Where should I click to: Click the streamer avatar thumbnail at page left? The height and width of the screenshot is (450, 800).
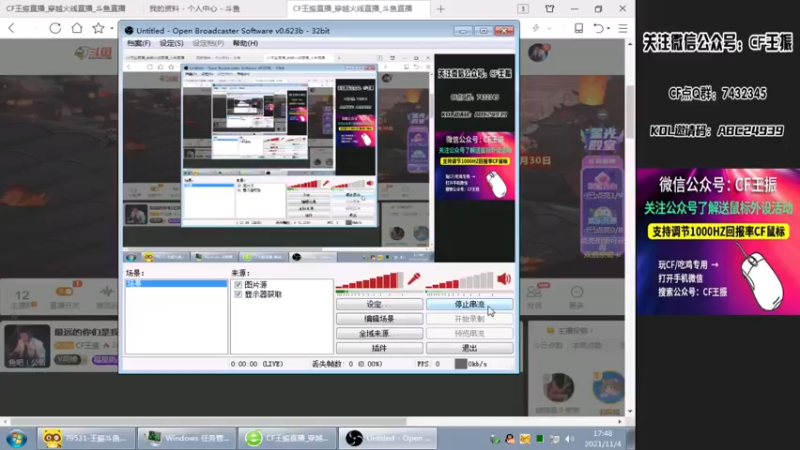point(28,346)
